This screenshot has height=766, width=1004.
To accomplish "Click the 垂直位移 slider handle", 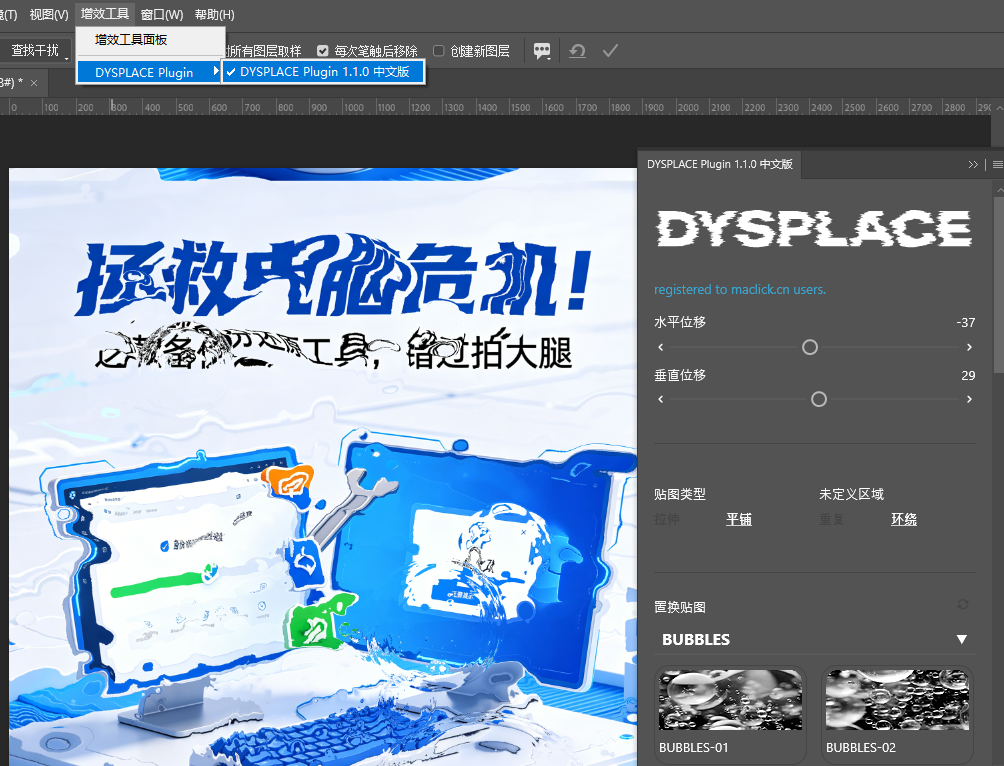I will [819, 400].
